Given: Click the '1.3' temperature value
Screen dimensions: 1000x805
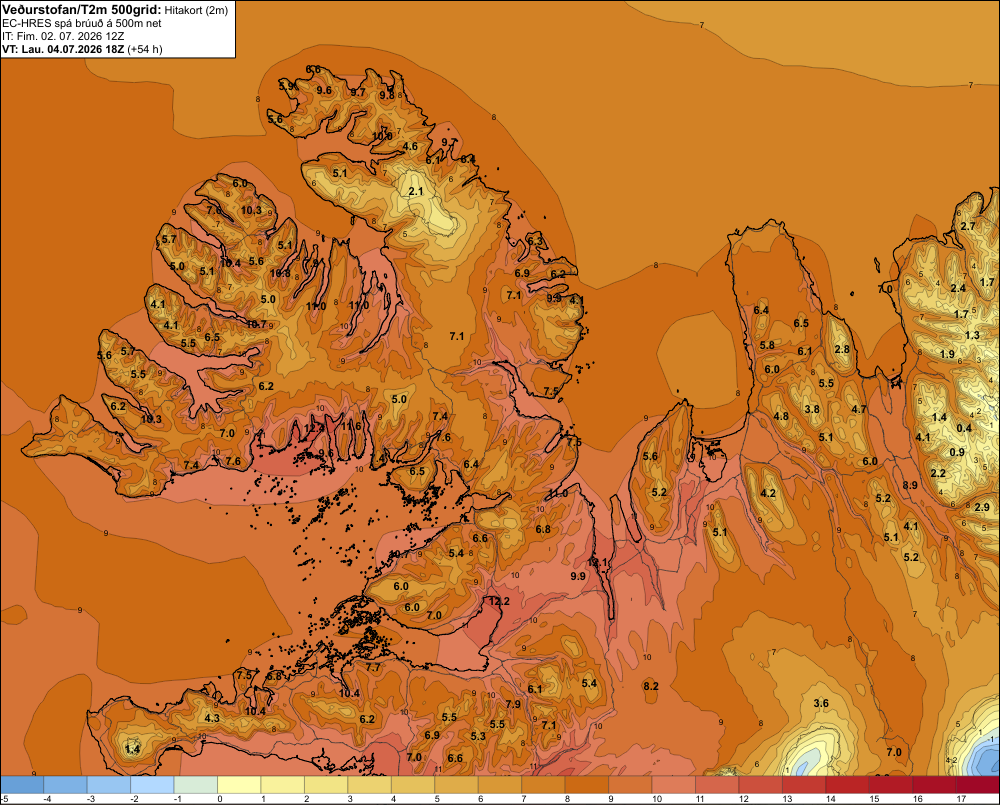Looking at the screenshot, I should click(x=972, y=336).
